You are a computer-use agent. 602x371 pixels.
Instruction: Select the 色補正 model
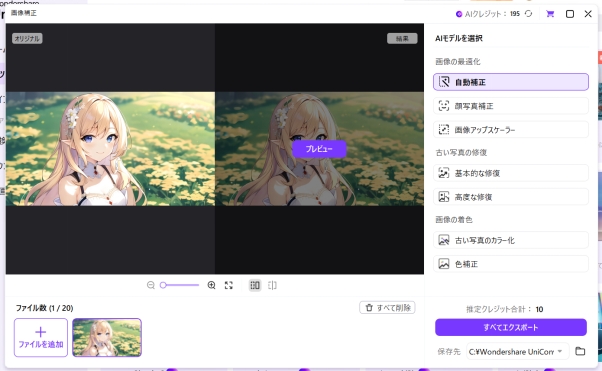[x=511, y=264]
